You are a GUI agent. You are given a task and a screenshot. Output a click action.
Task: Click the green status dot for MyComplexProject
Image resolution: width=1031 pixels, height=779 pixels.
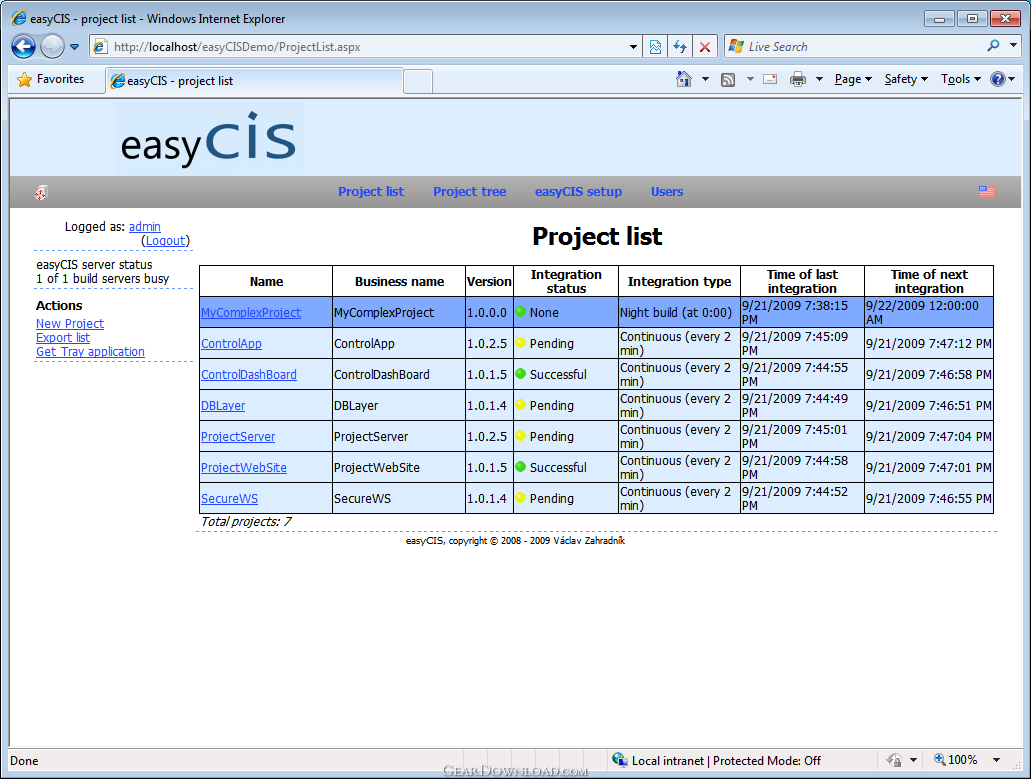coord(521,312)
